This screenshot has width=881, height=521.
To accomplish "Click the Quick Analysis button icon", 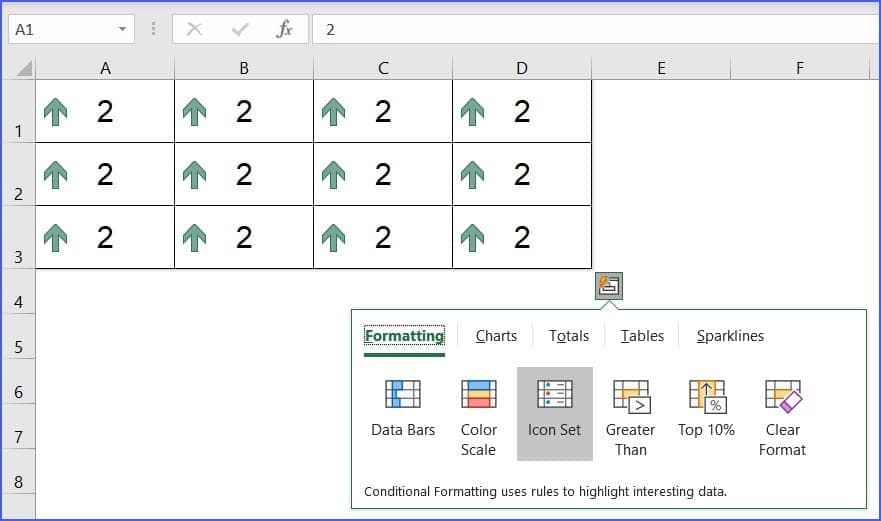I will coord(609,286).
